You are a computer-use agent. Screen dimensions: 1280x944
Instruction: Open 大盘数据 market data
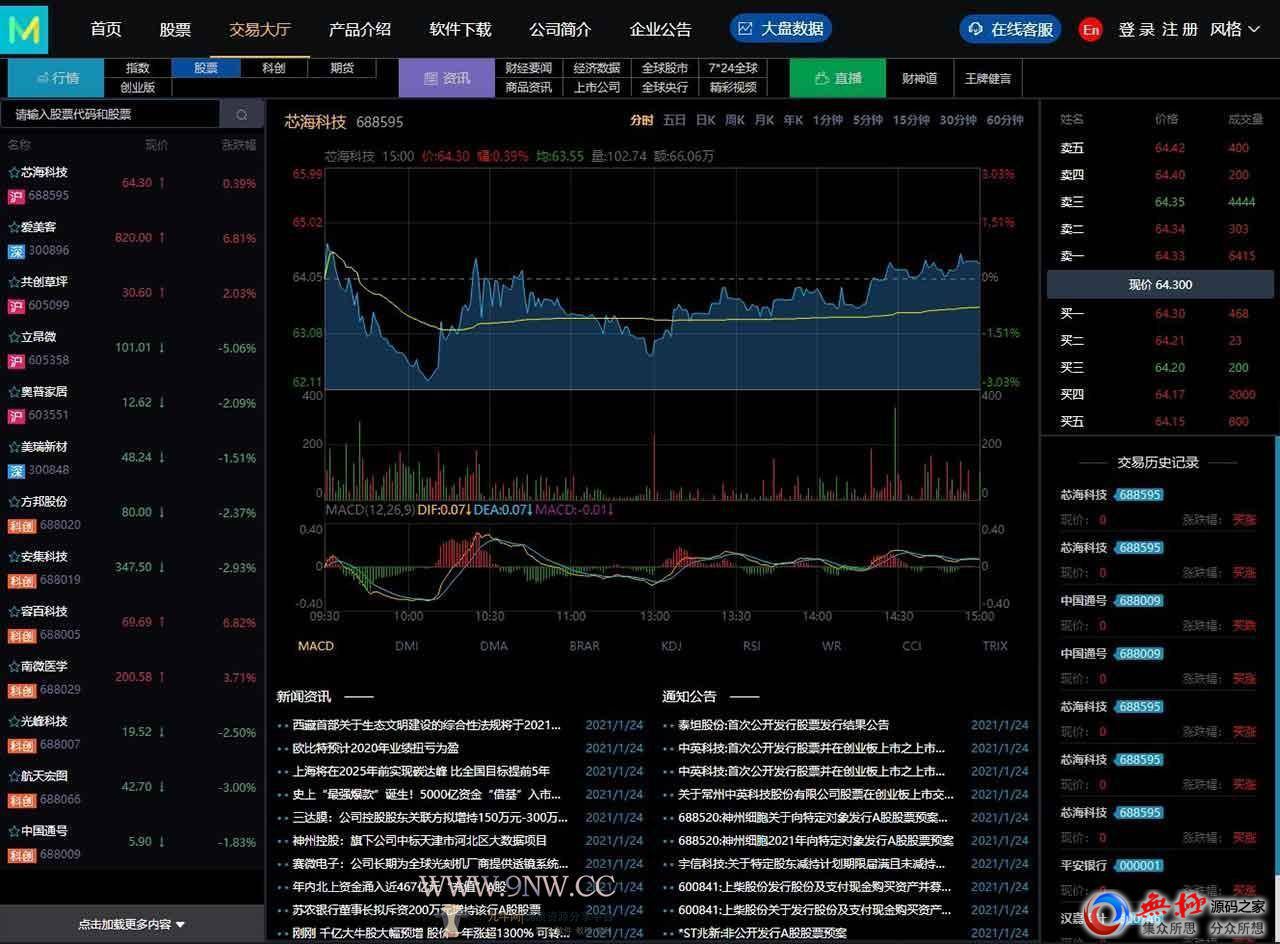(781, 29)
